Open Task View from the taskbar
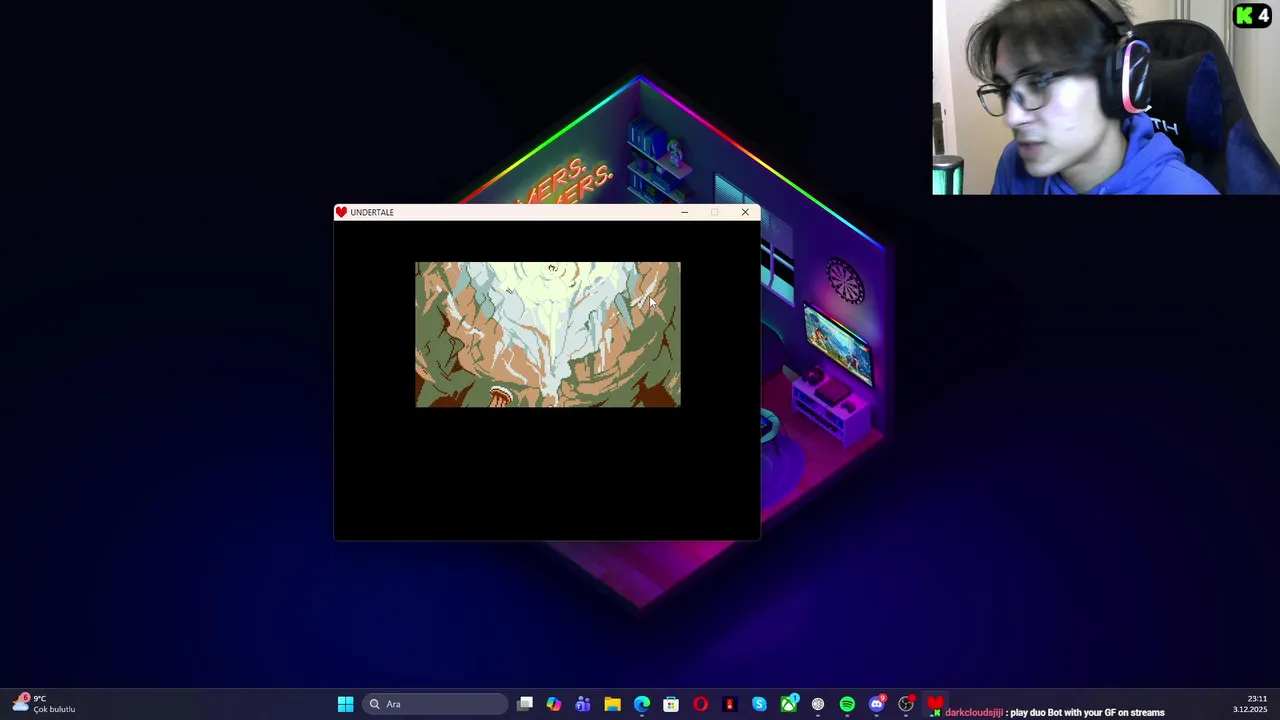Viewport: 1280px width, 720px height. coord(525,704)
